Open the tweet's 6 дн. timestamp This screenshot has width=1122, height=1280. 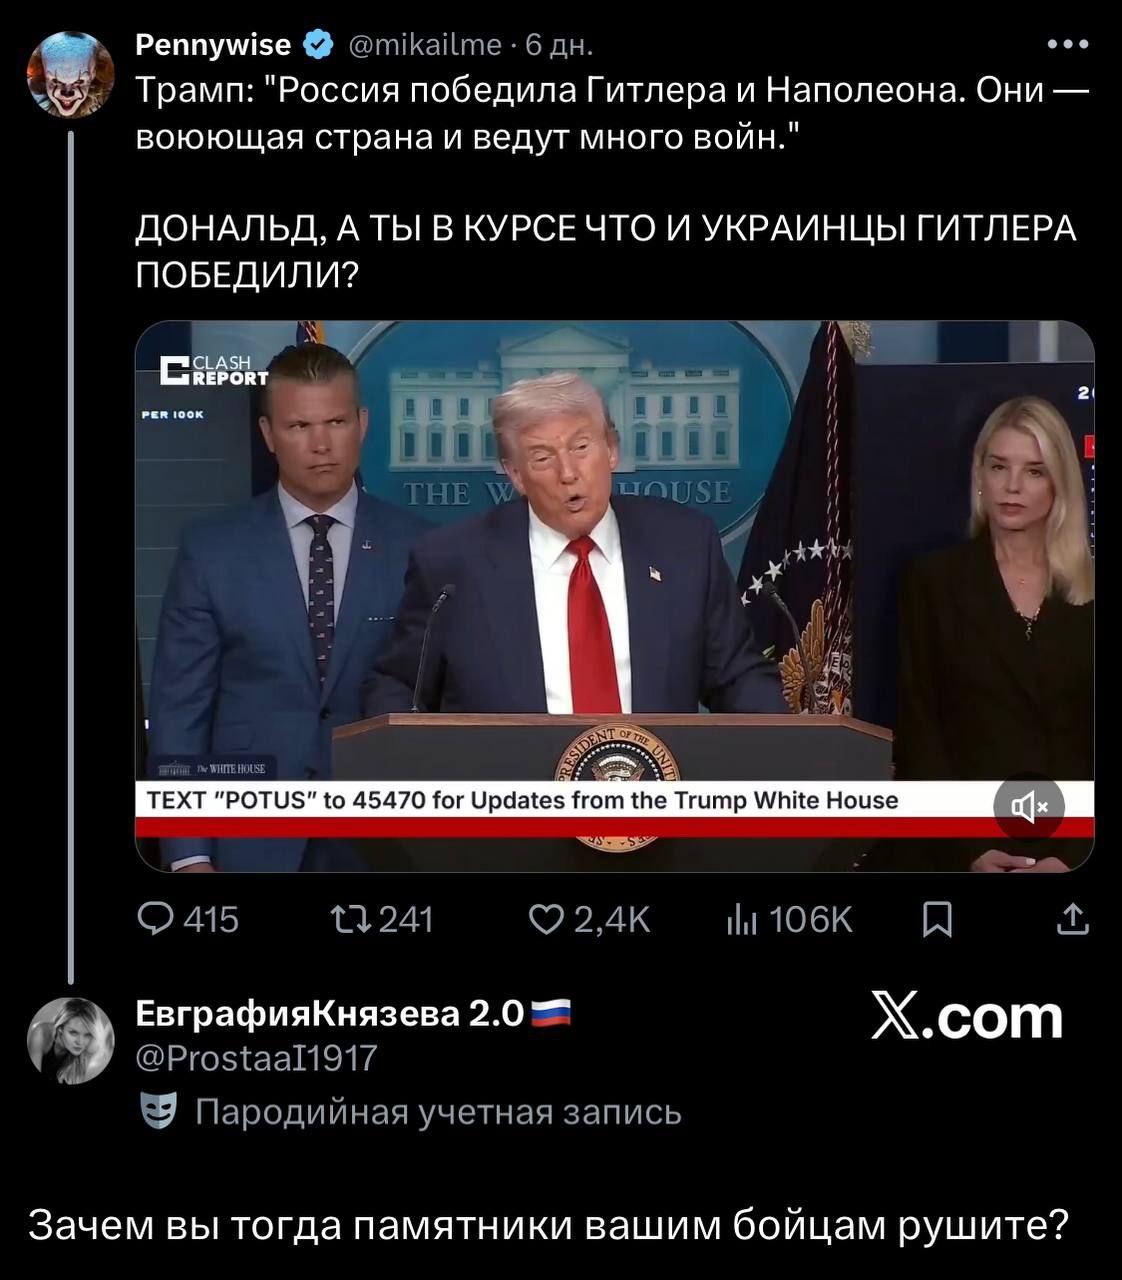(x=559, y=45)
